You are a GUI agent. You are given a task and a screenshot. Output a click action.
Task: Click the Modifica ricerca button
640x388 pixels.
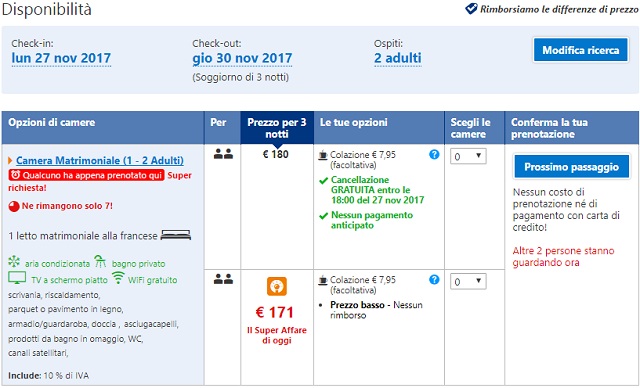(x=580, y=50)
